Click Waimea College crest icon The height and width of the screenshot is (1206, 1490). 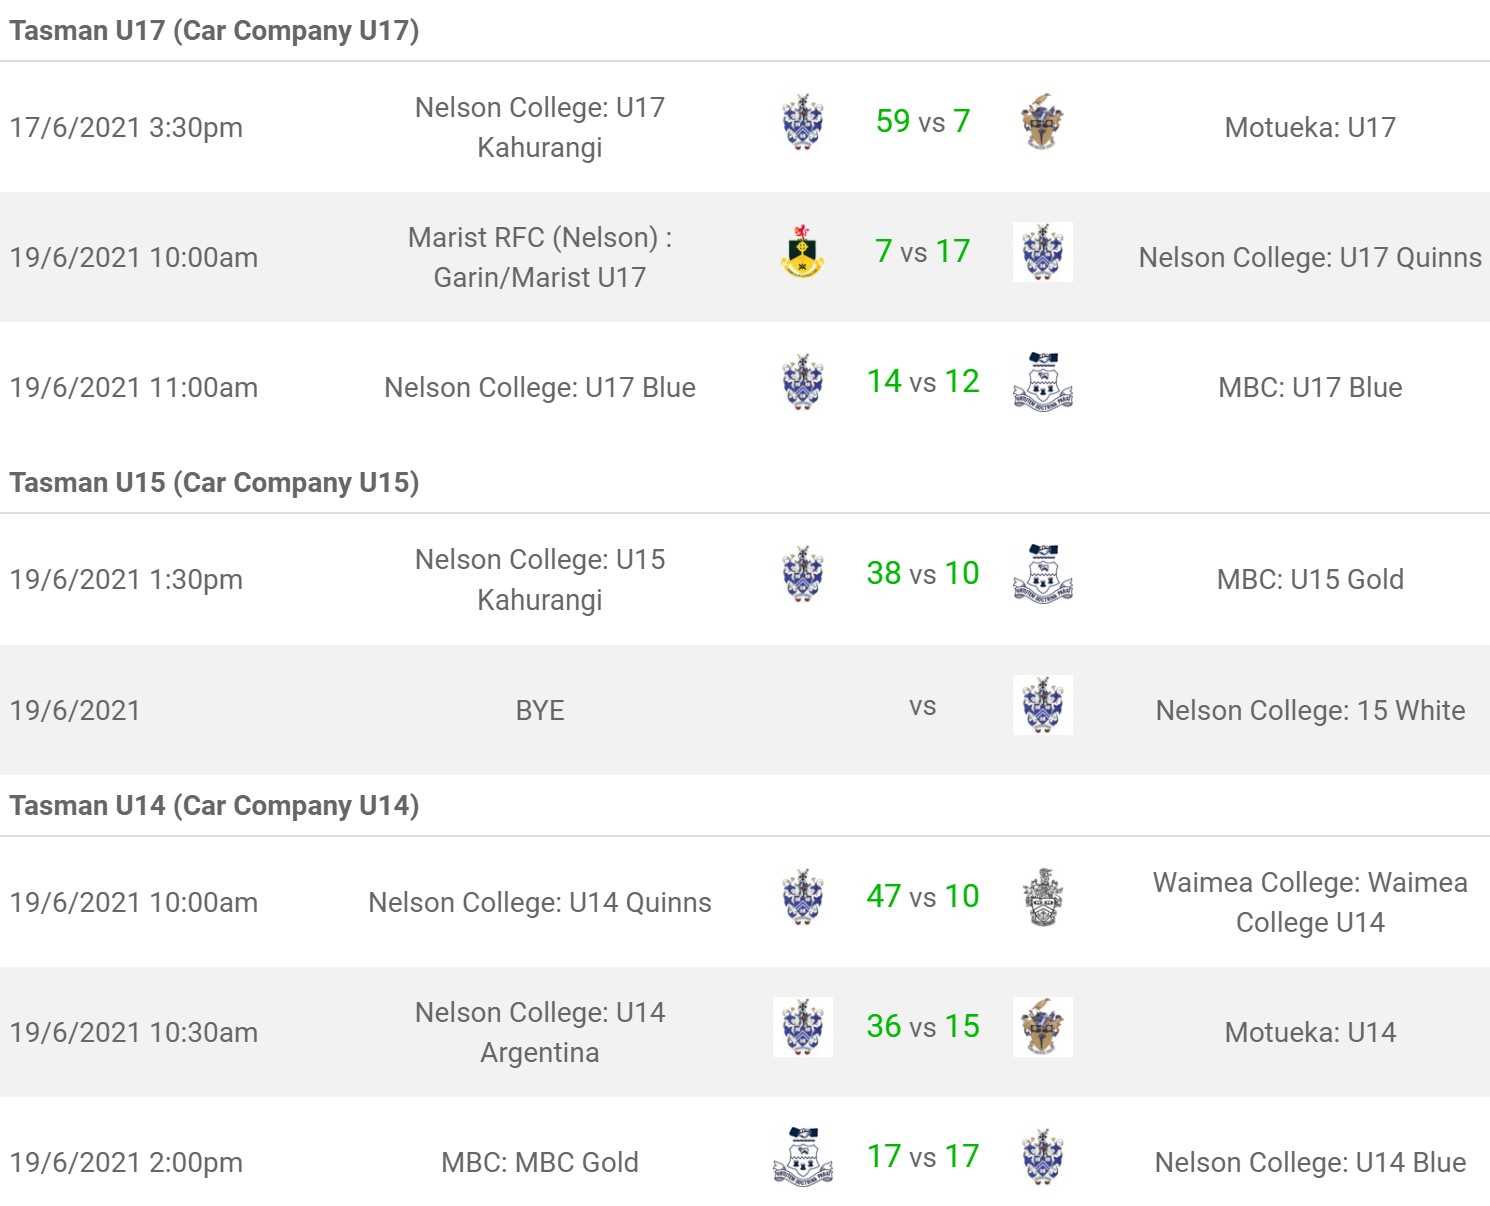1042,897
